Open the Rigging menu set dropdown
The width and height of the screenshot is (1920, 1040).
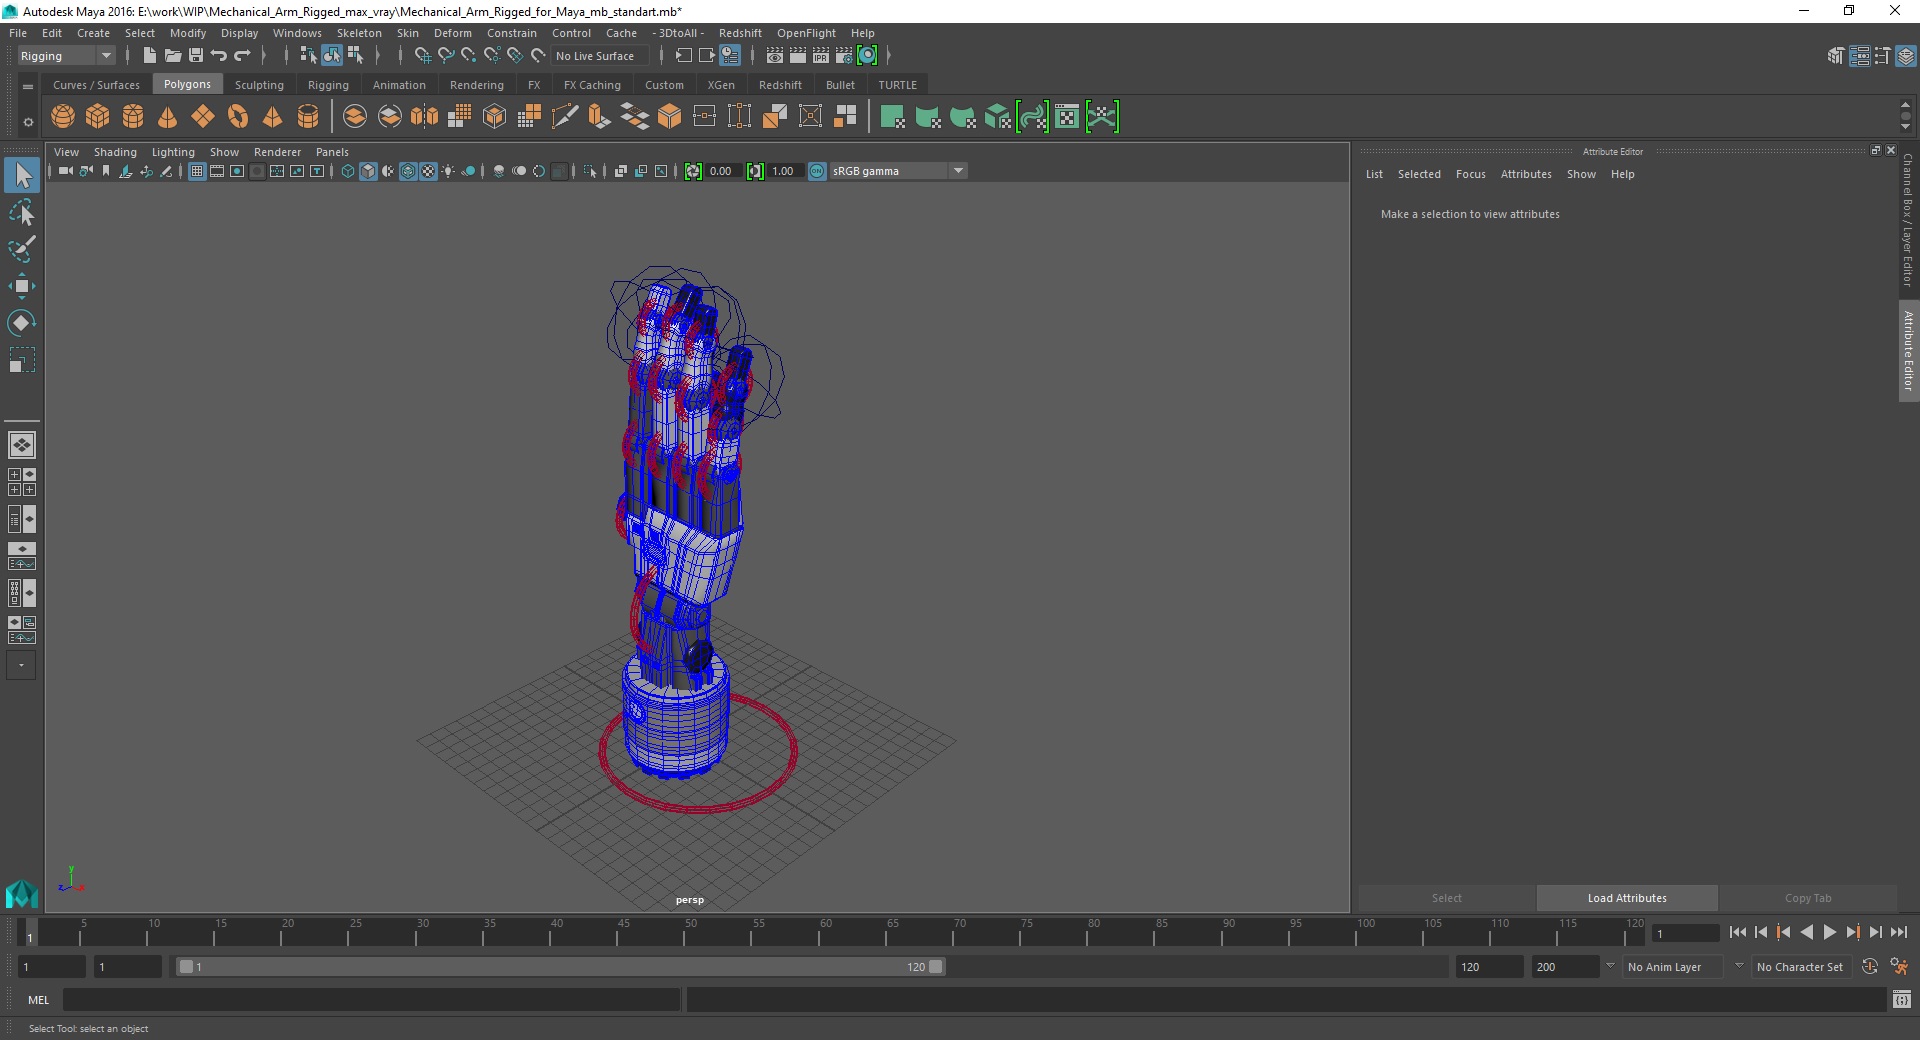[66, 56]
